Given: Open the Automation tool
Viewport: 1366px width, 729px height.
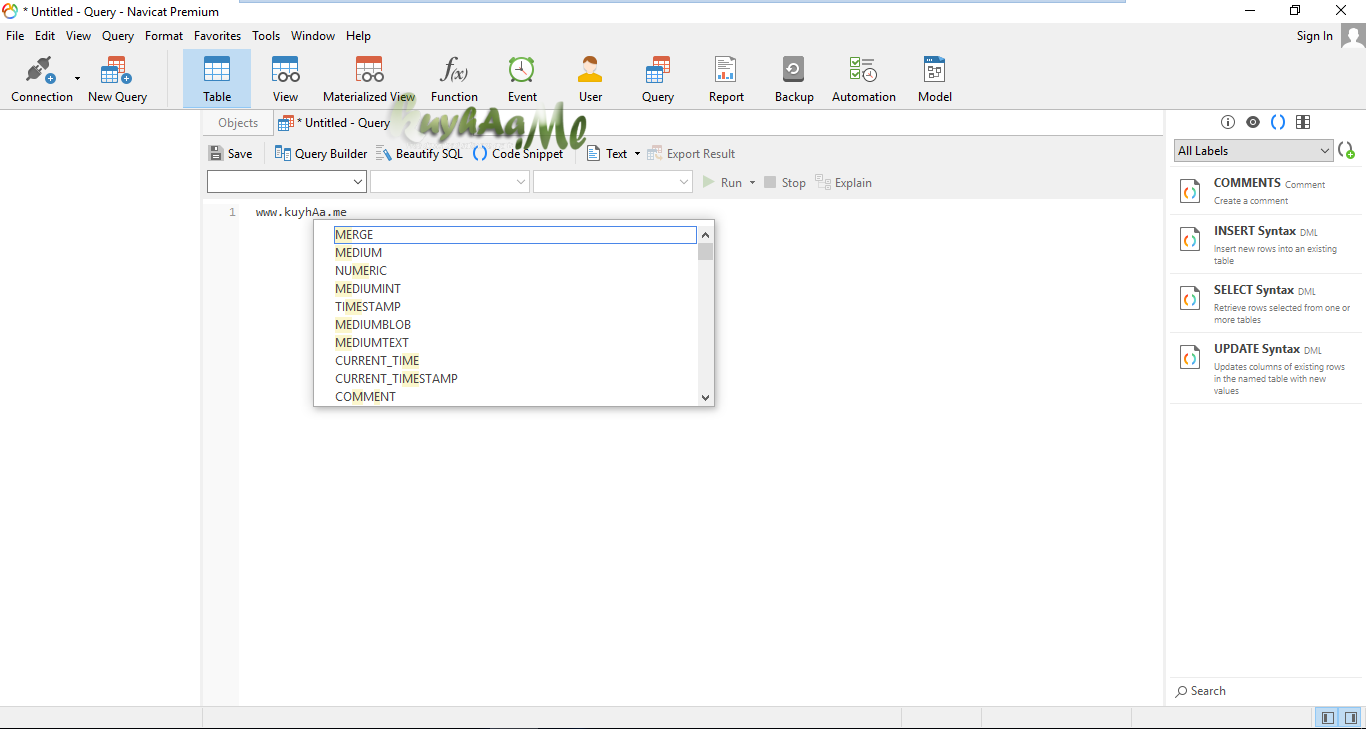Looking at the screenshot, I should 863,78.
